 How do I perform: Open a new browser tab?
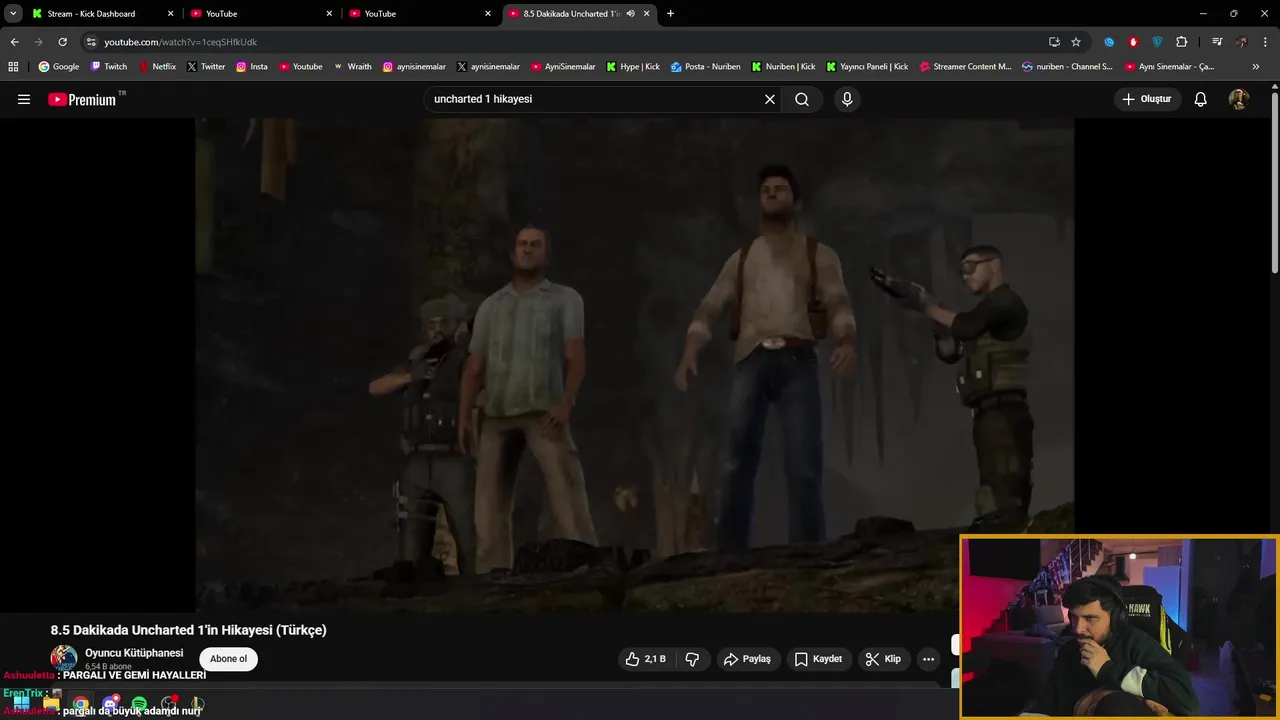pos(670,14)
